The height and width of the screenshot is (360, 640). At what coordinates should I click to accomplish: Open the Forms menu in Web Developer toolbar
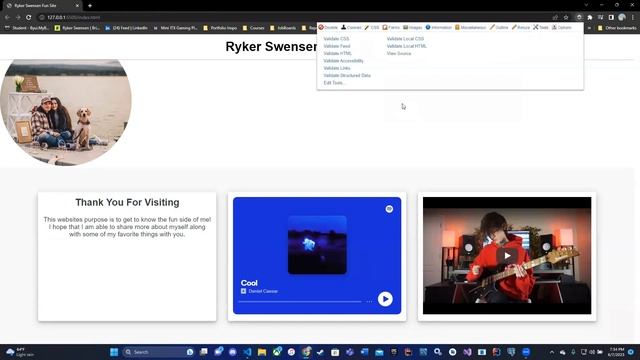click(x=391, y=27)
